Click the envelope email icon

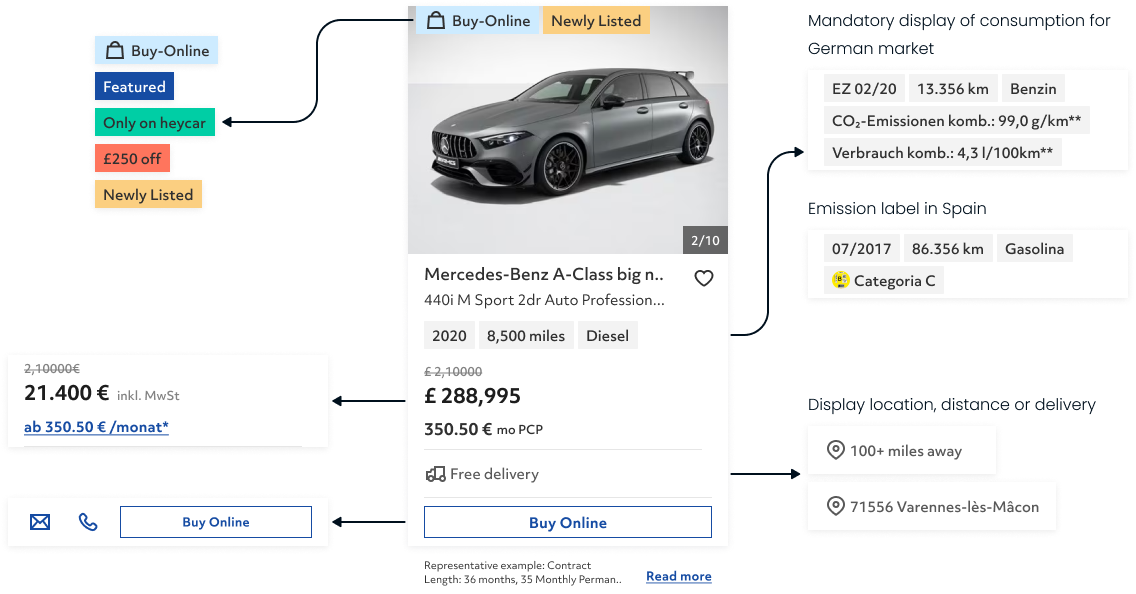[x=40, y=522]
